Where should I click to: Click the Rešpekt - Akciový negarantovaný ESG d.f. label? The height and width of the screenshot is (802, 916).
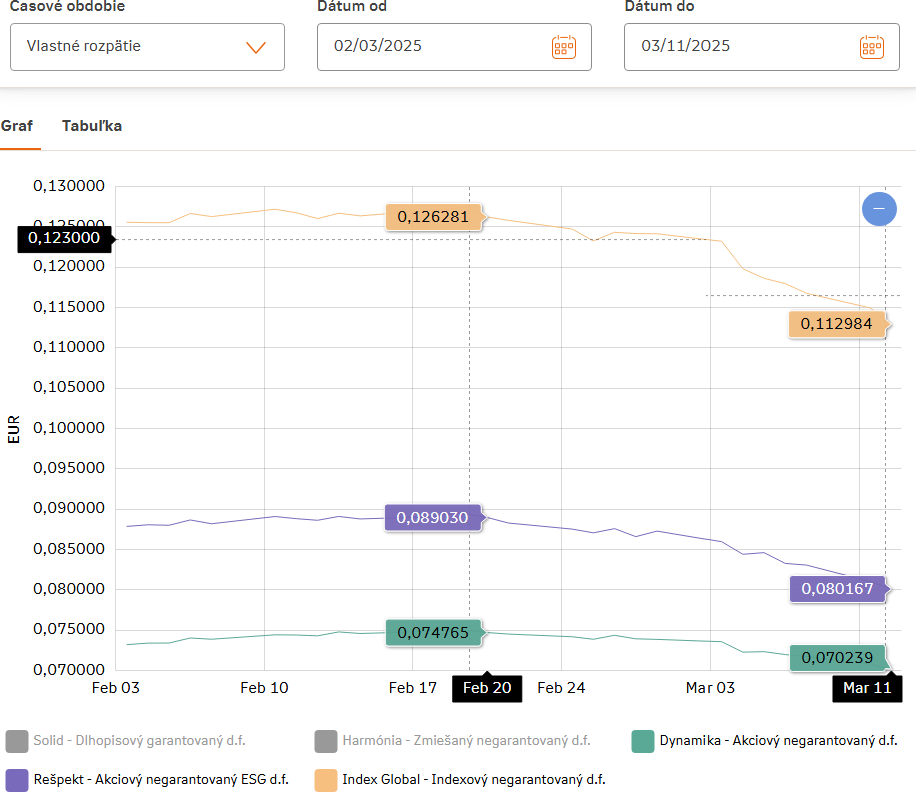[x=161, y=780]
